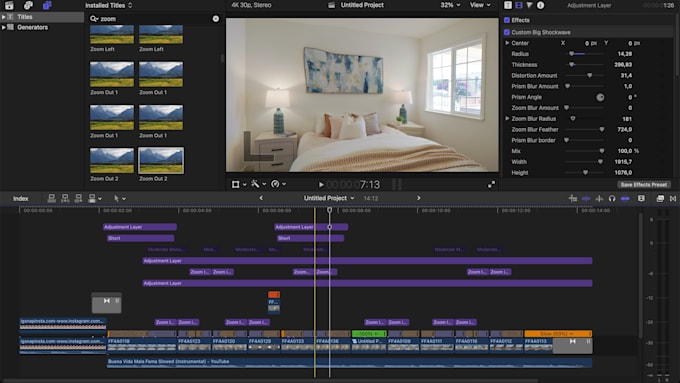Play the video in the viewer

[x=321, y=185]
